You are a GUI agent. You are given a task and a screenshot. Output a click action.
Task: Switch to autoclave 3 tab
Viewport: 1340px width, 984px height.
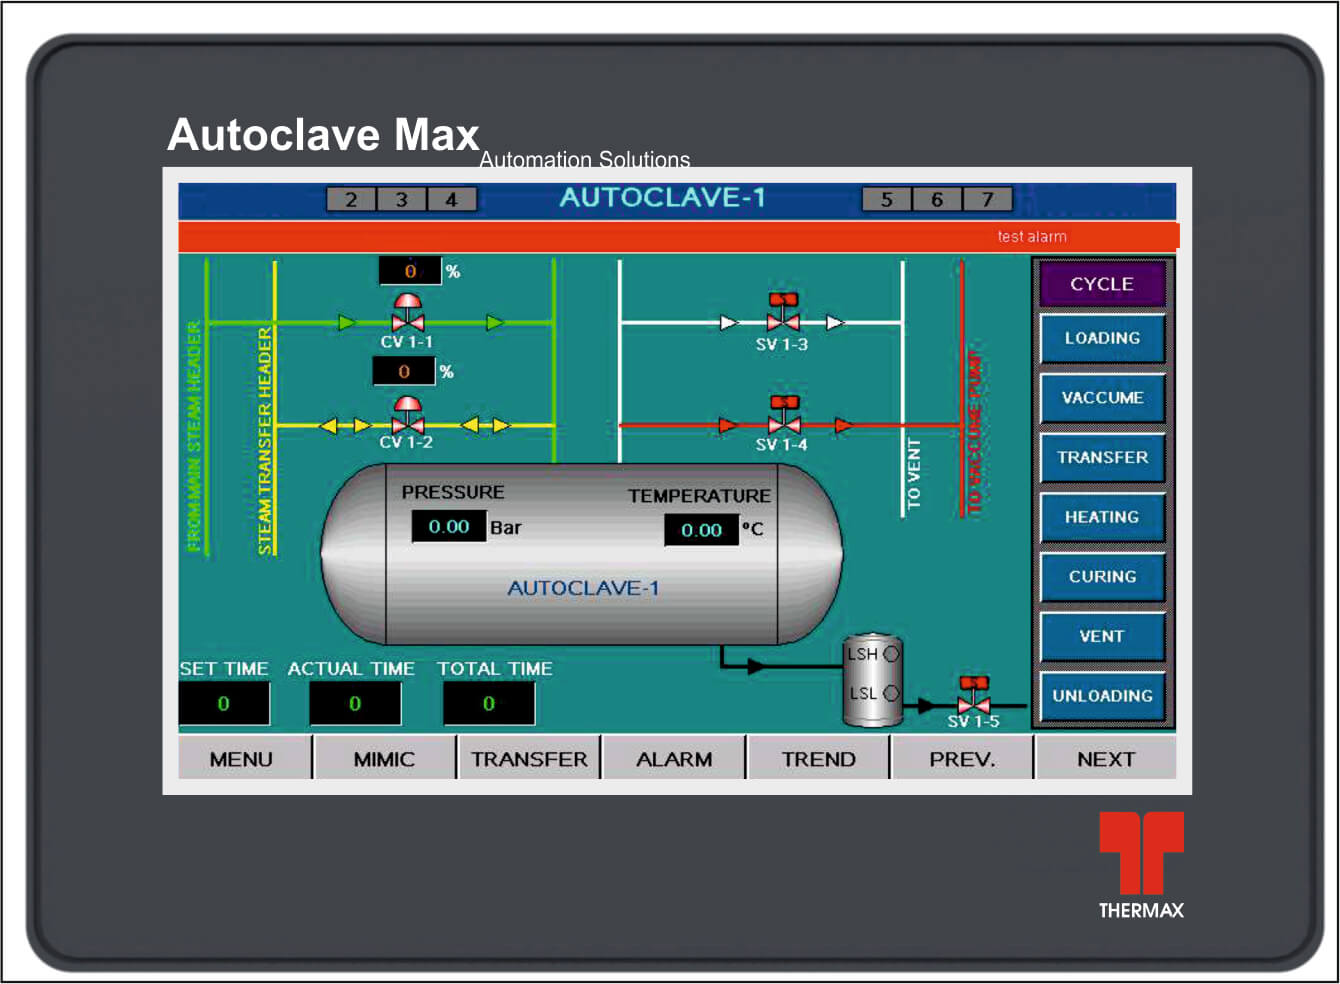pos(402,199)
